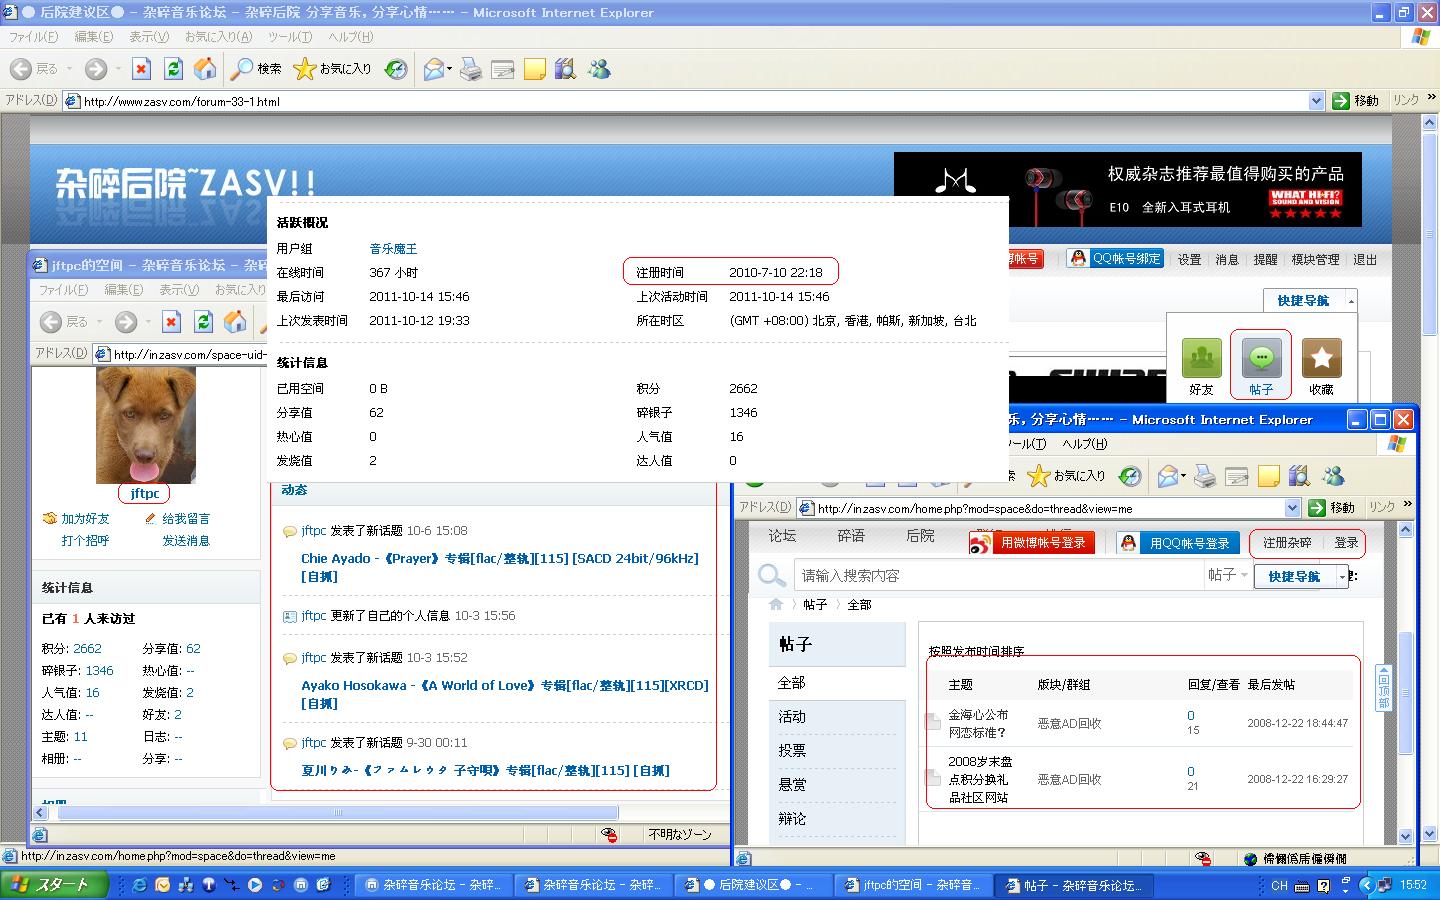Viewport: 1440px width, 900px height.
Task: Click the Print icon in the topmost browser toolbar
Action: click(471, 69)
